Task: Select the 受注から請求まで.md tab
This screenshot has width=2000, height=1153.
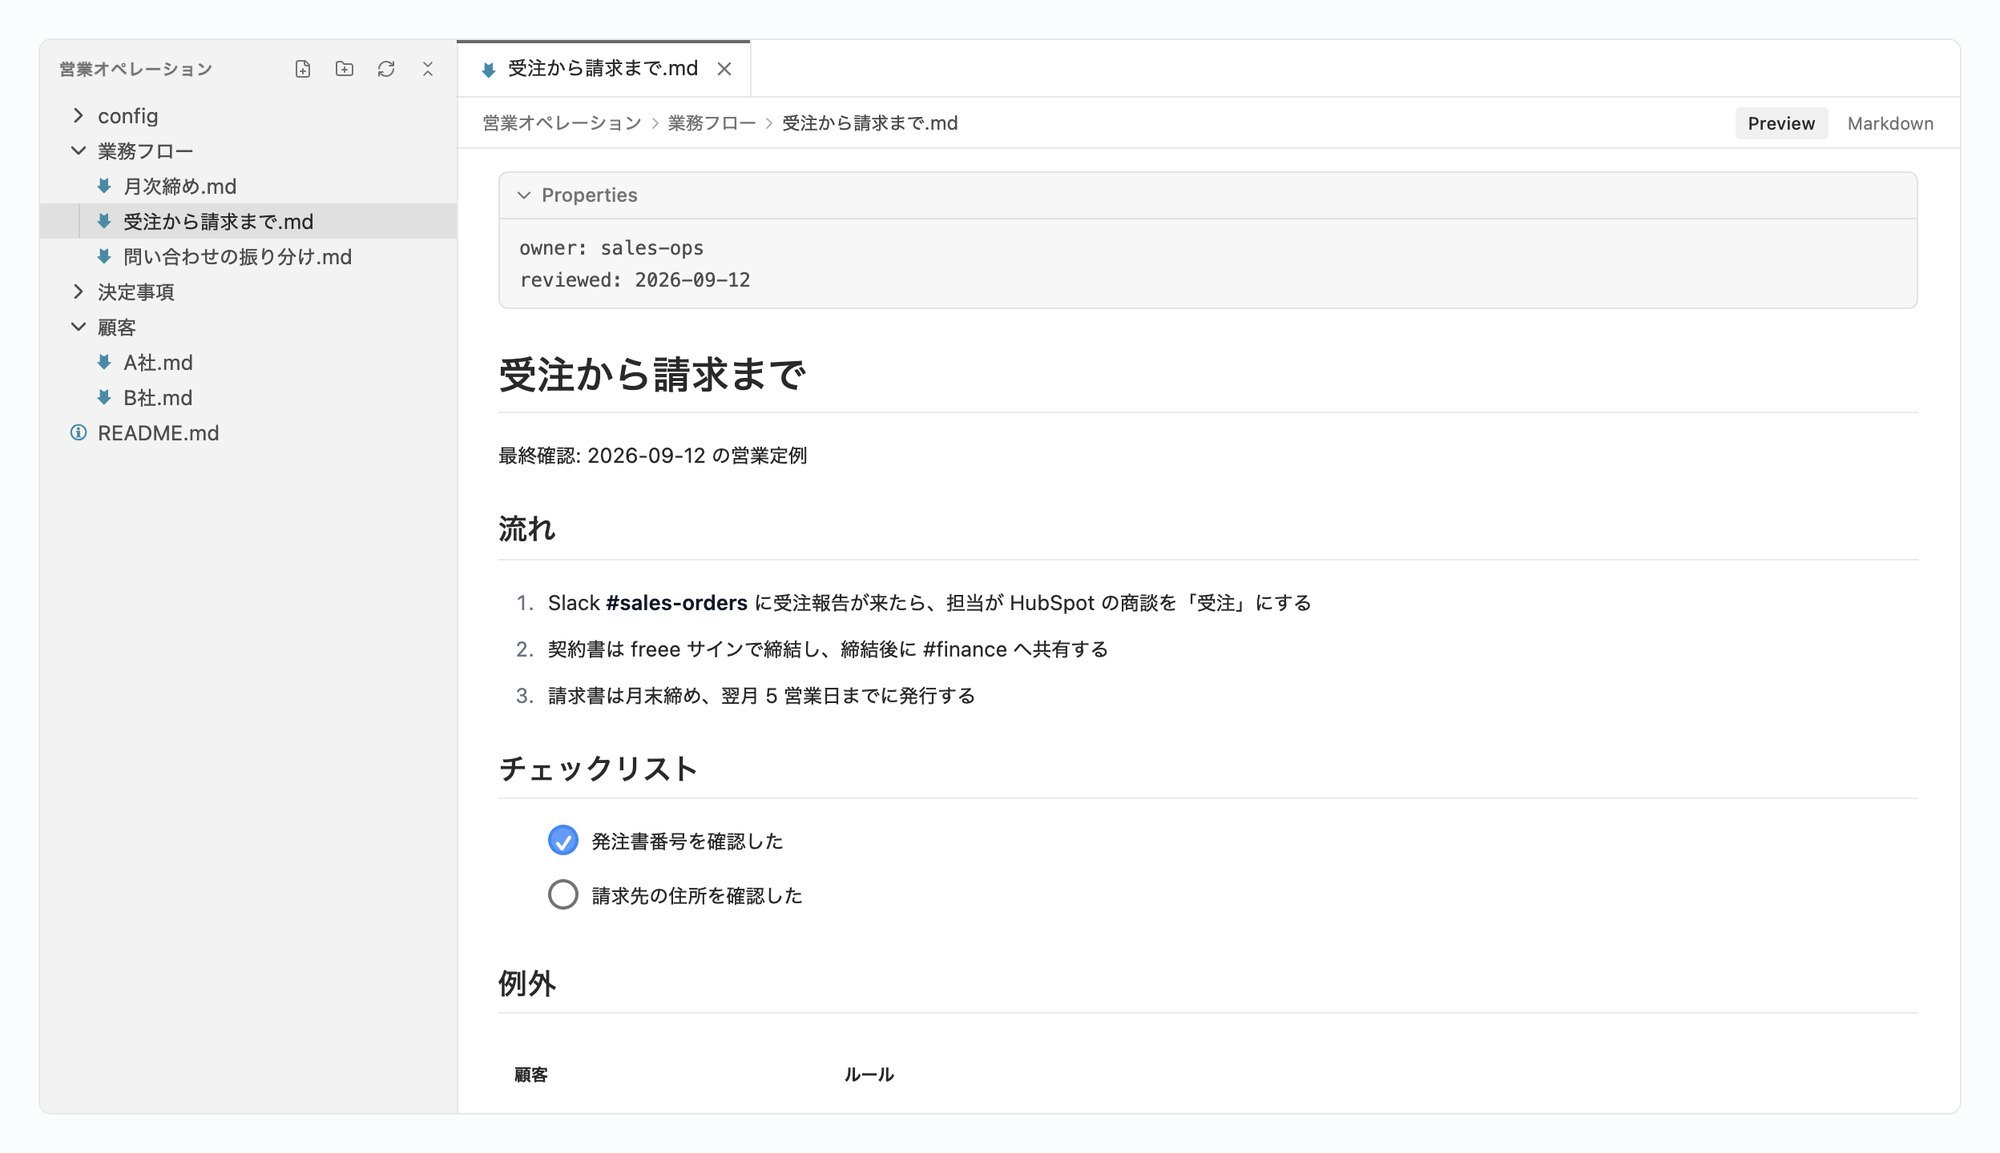Action: click(x=603, y=69)
